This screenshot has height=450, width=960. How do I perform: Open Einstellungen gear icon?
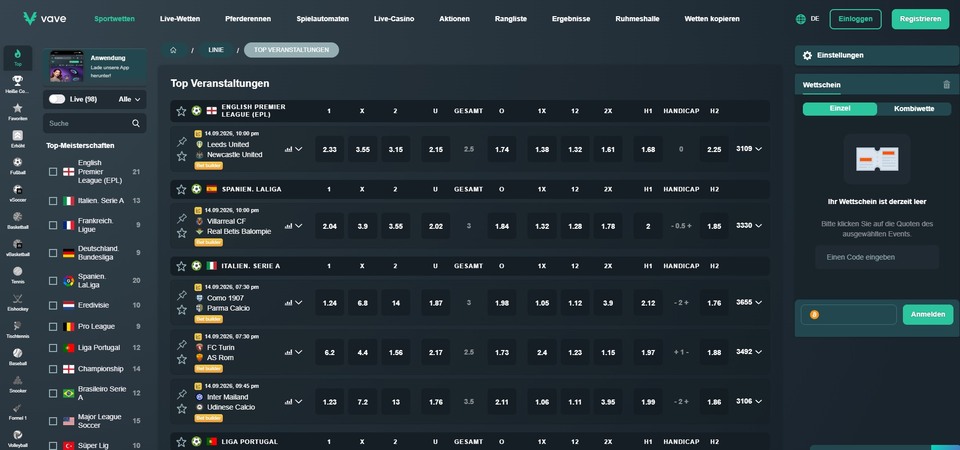point(807,55)
